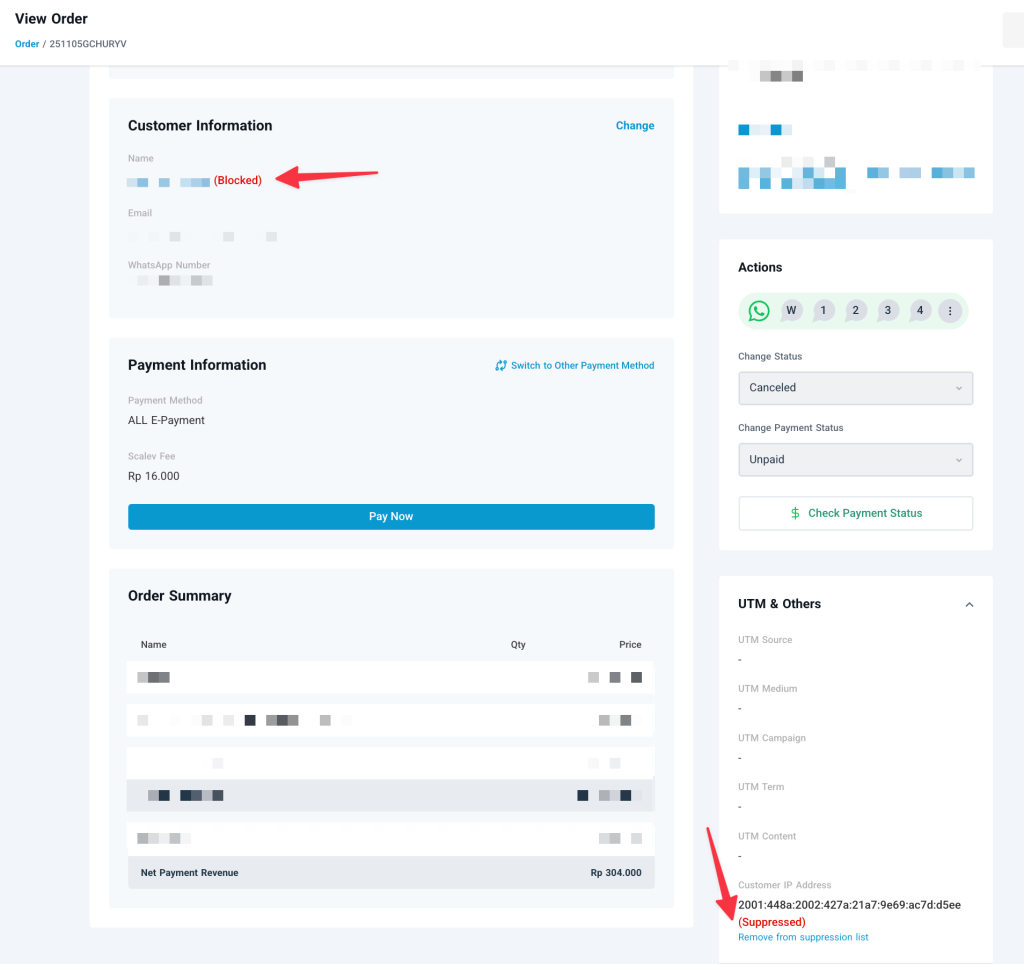
Task: Click the Customer Information heading
Action: tap(200, 125)
